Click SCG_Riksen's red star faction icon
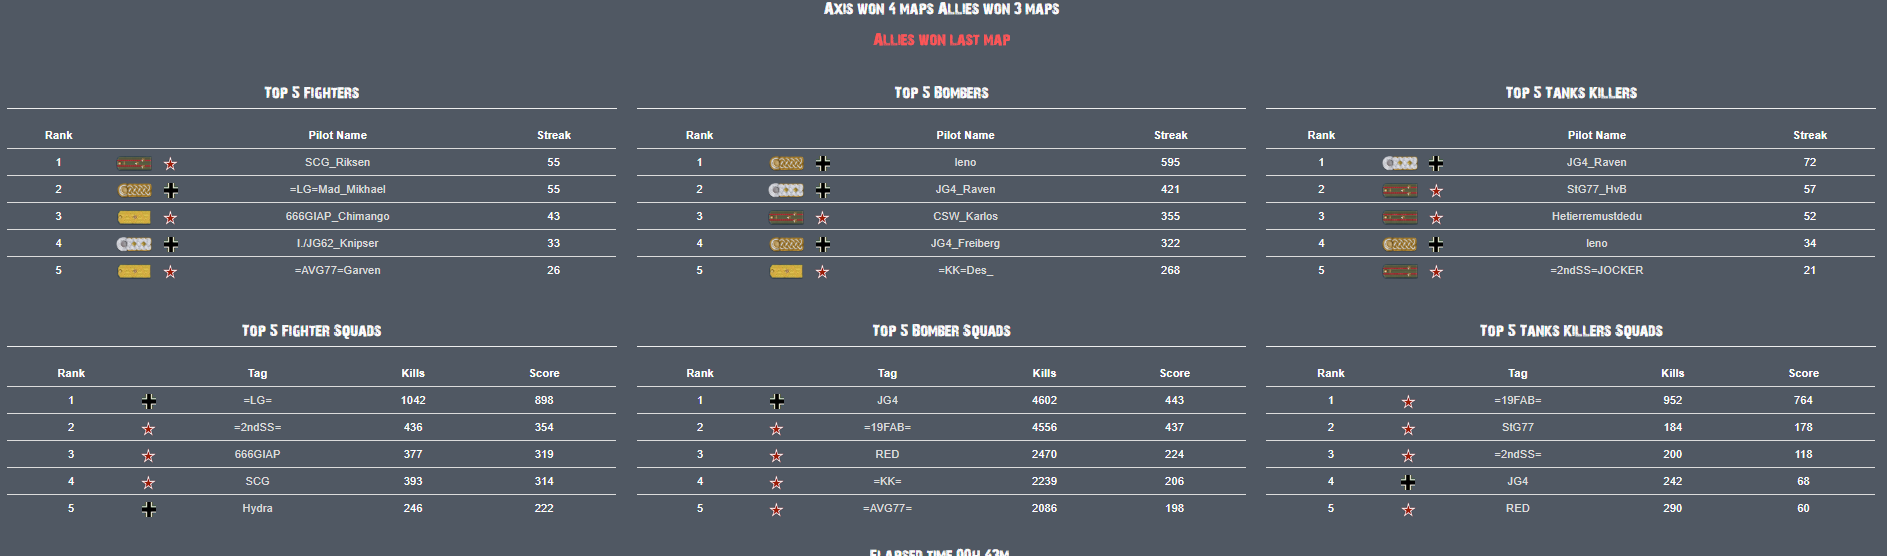Screen dimensions: 1887x556 pos(170,163)
